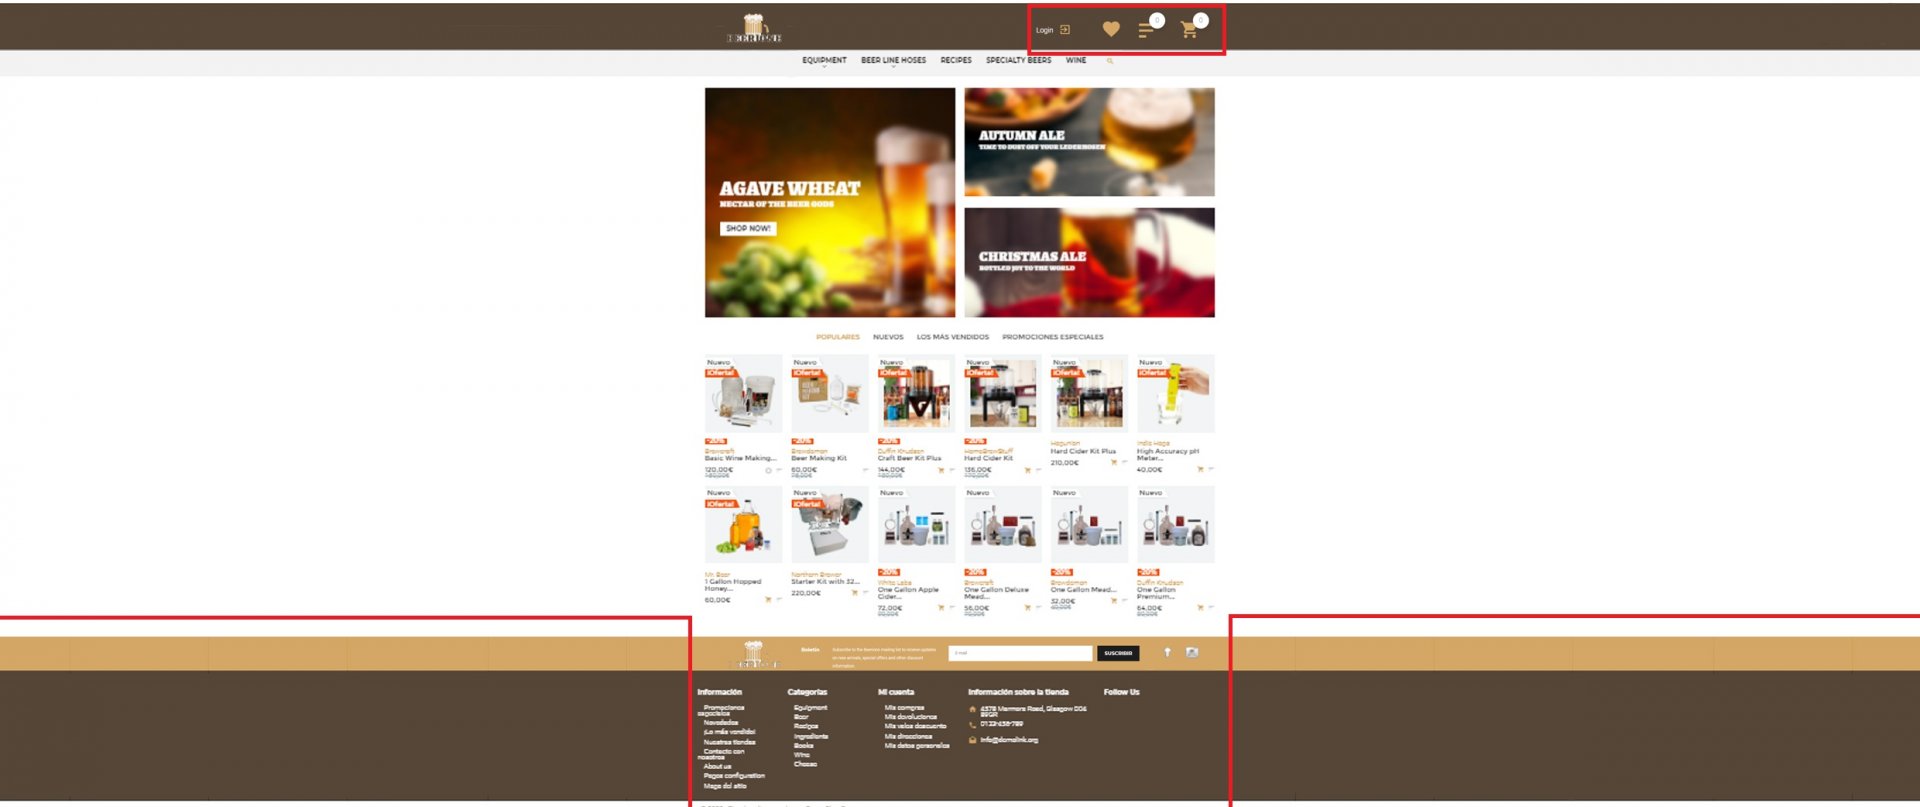Open the Specialty Beers menu item

(x=1018, y=60)
